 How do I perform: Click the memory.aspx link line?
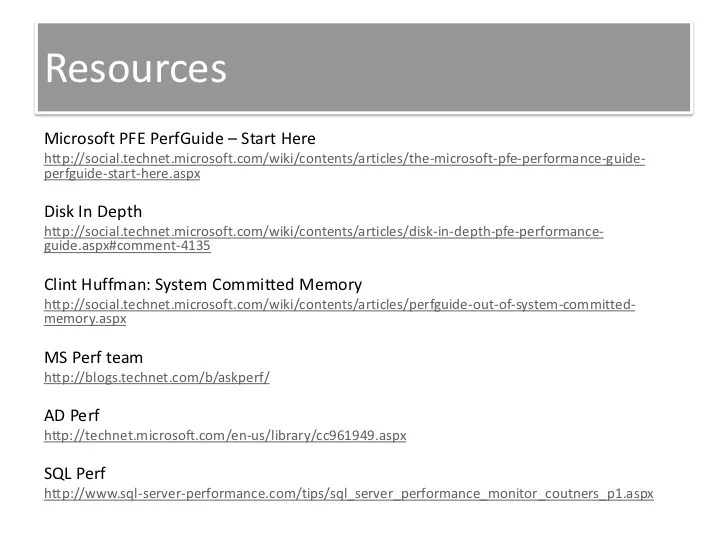(85, 319)
